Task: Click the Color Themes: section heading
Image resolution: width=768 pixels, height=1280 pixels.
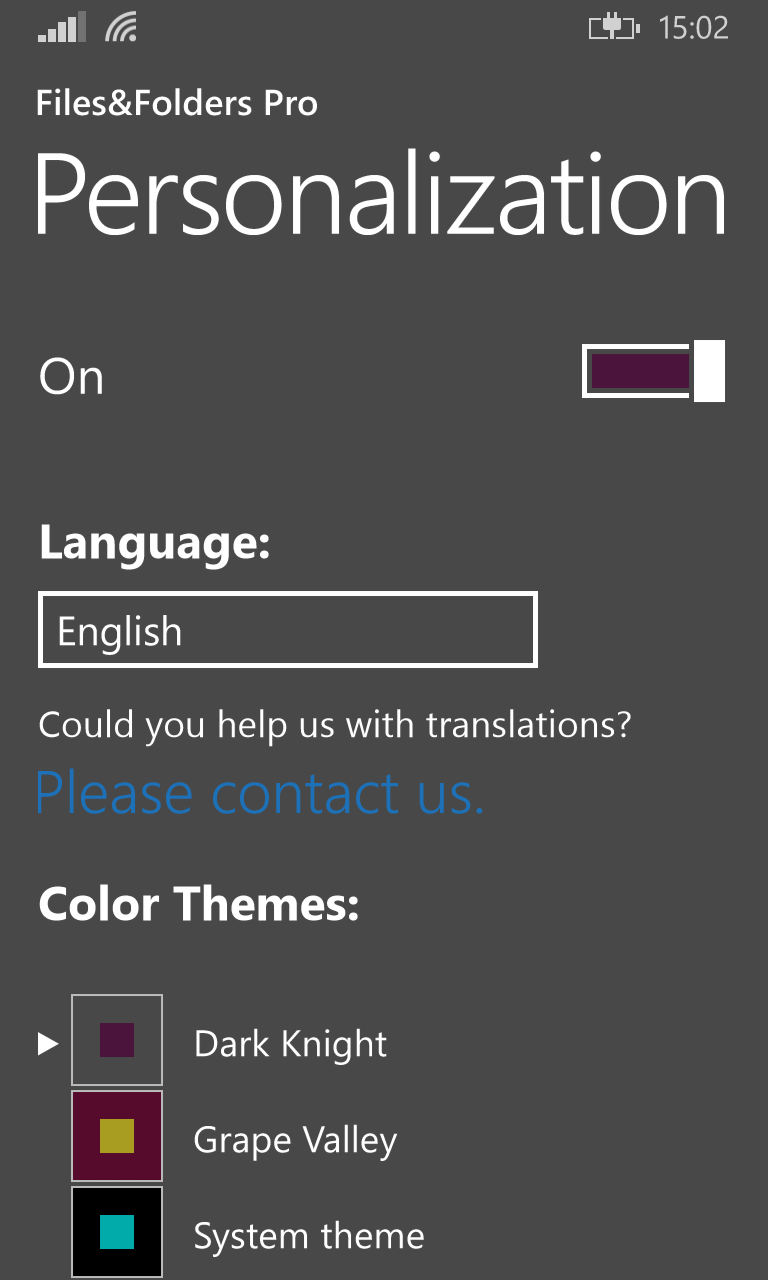Action: tap(198, 904)
